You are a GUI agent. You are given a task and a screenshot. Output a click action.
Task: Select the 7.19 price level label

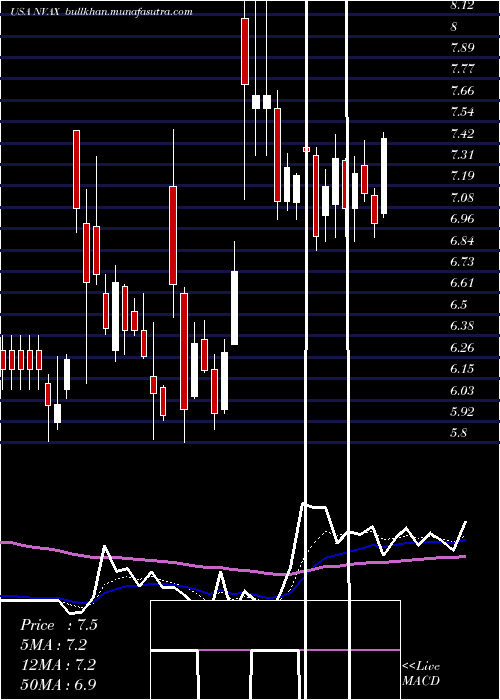462,176
